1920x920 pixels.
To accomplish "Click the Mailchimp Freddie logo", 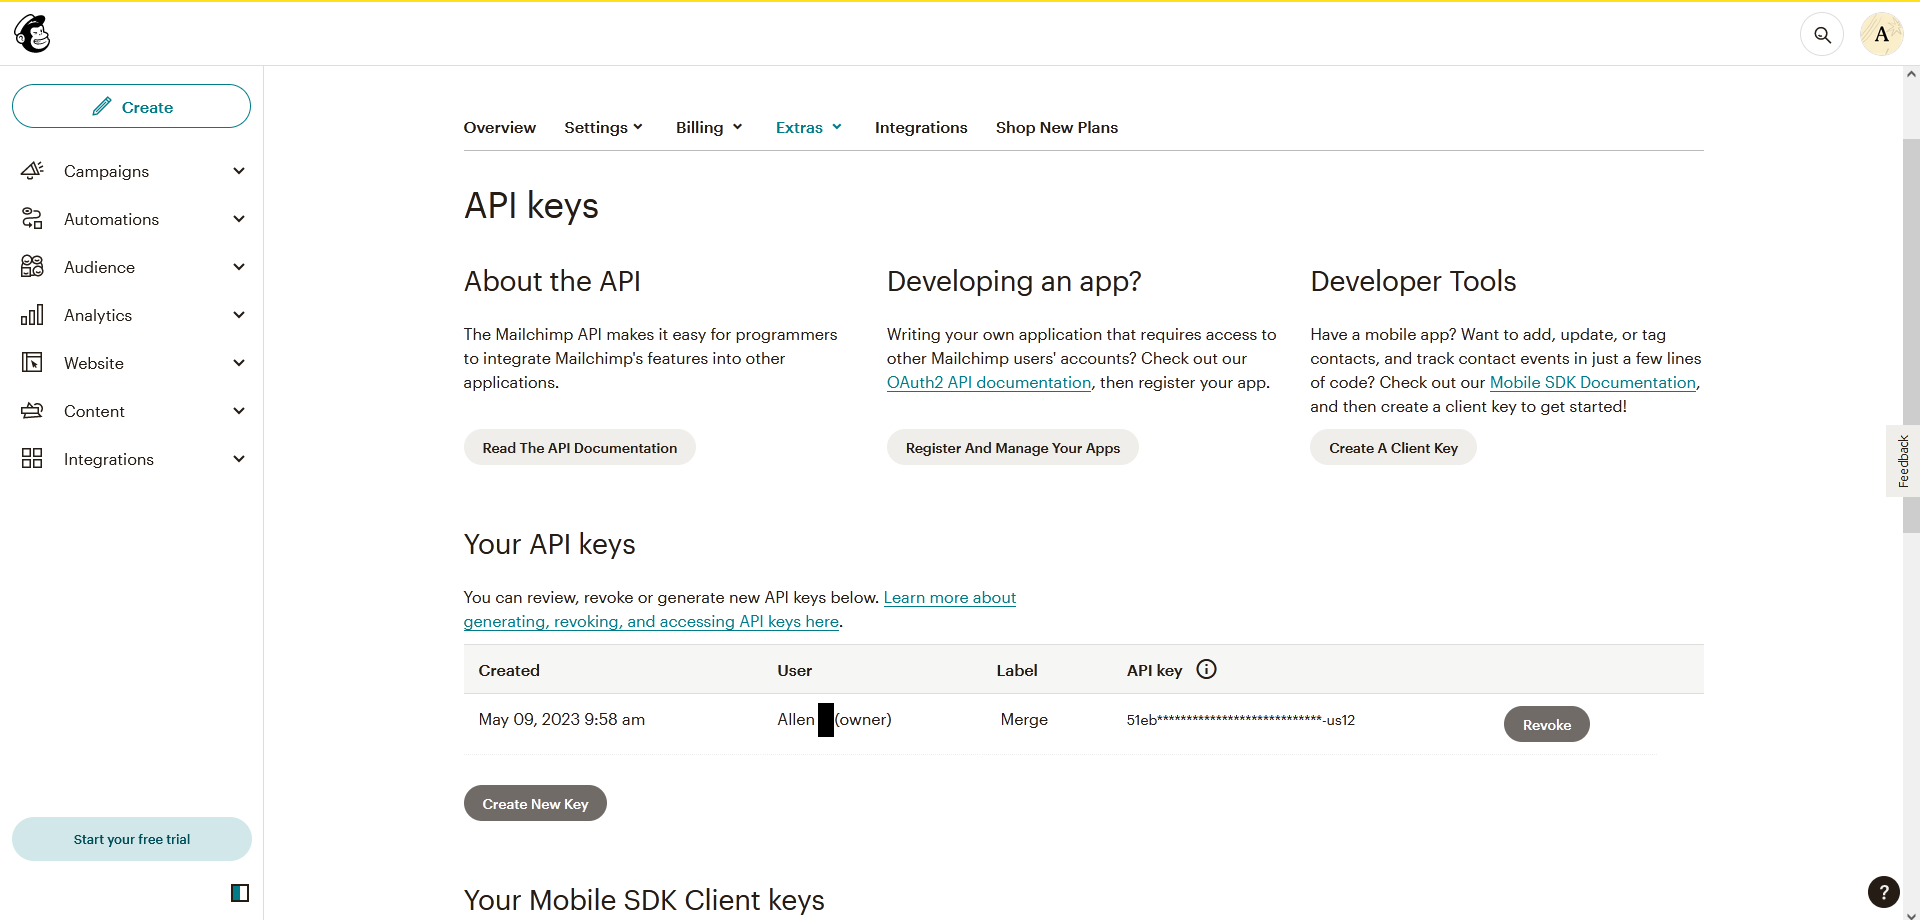I will click(33, 34).
